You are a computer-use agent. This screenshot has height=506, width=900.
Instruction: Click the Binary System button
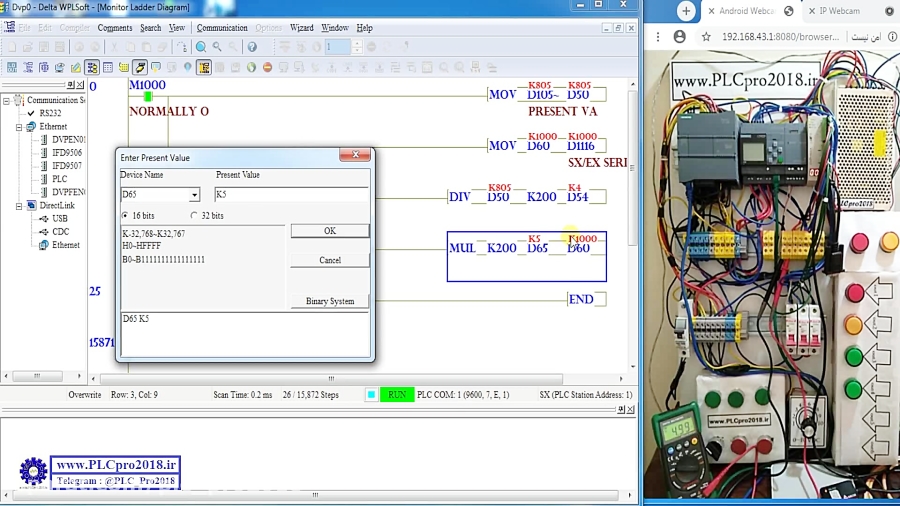tap(329, 301)
